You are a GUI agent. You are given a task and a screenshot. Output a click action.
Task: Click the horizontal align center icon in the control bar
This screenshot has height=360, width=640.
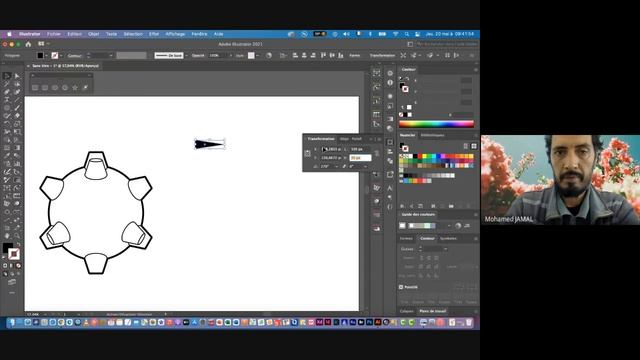tap(304, 56)
